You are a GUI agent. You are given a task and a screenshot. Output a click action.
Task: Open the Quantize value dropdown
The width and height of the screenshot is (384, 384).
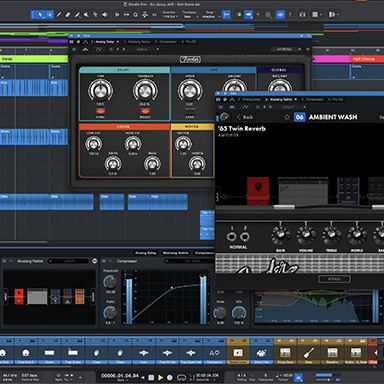tap(169, 16)
